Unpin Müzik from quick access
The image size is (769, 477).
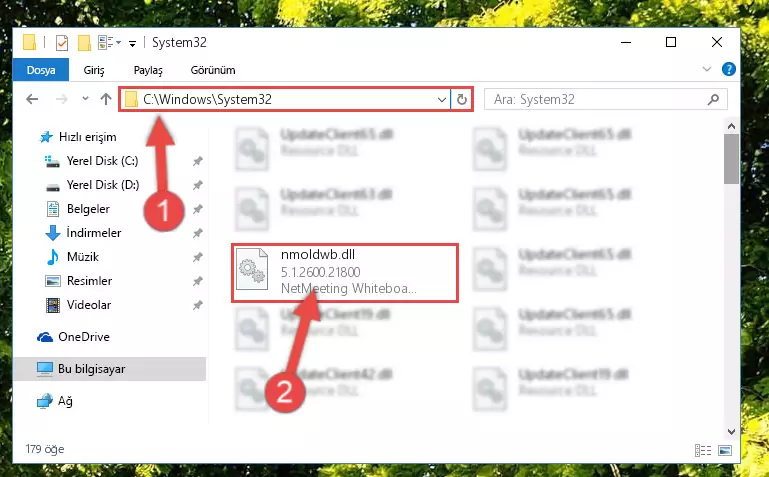[x=197, y=257]
